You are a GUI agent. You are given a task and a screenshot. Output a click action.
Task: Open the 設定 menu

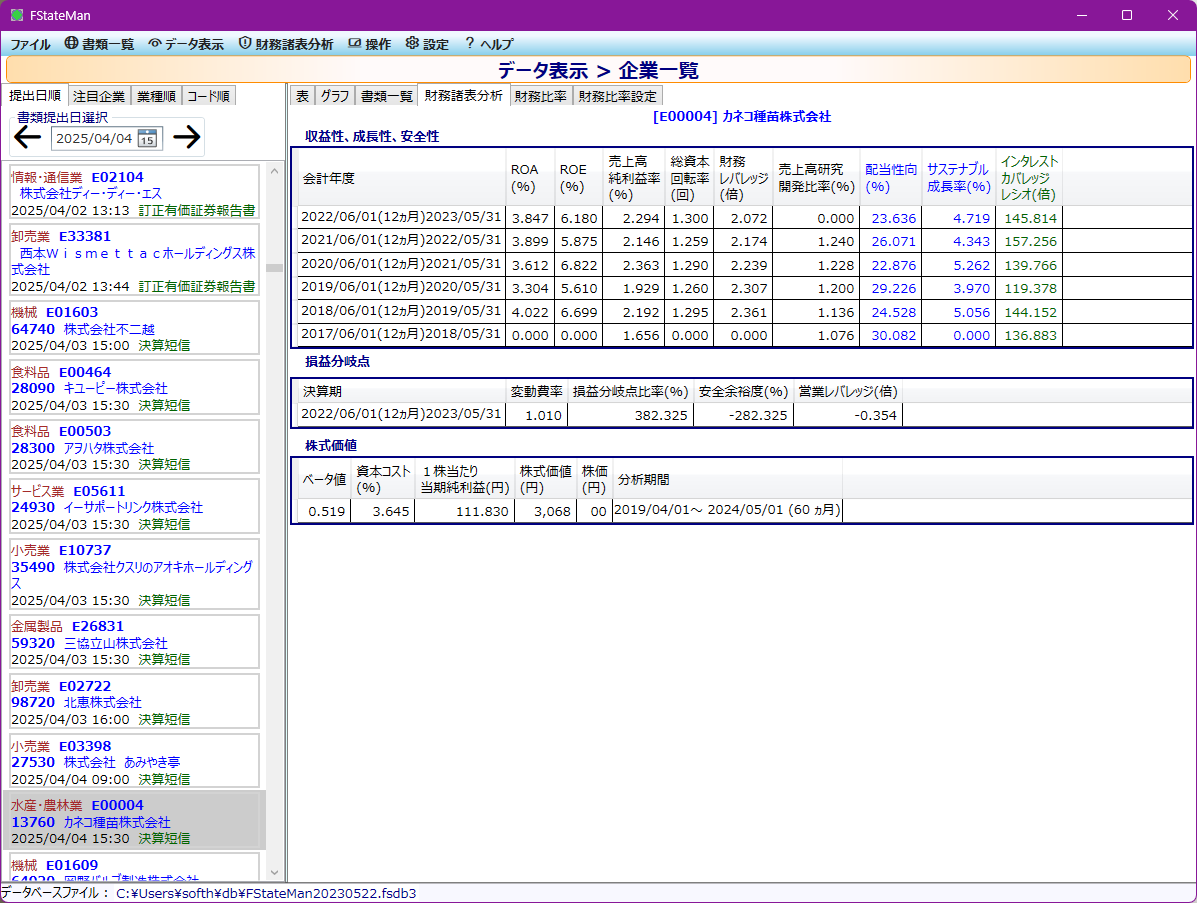pyautogui.click(x=428, y=44)
